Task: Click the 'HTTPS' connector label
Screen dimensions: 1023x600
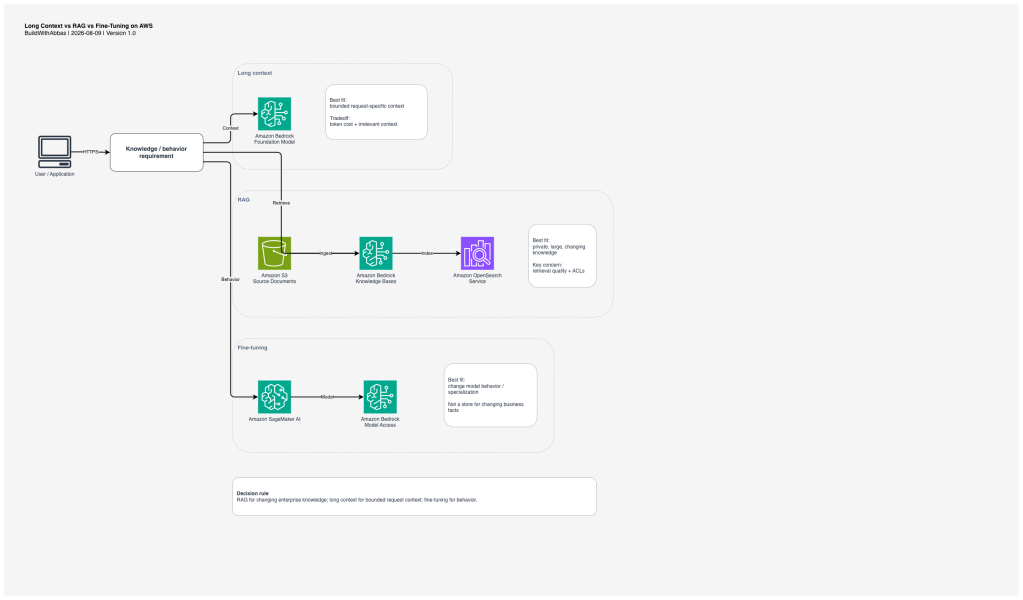Action: click(x=91, y=152)
